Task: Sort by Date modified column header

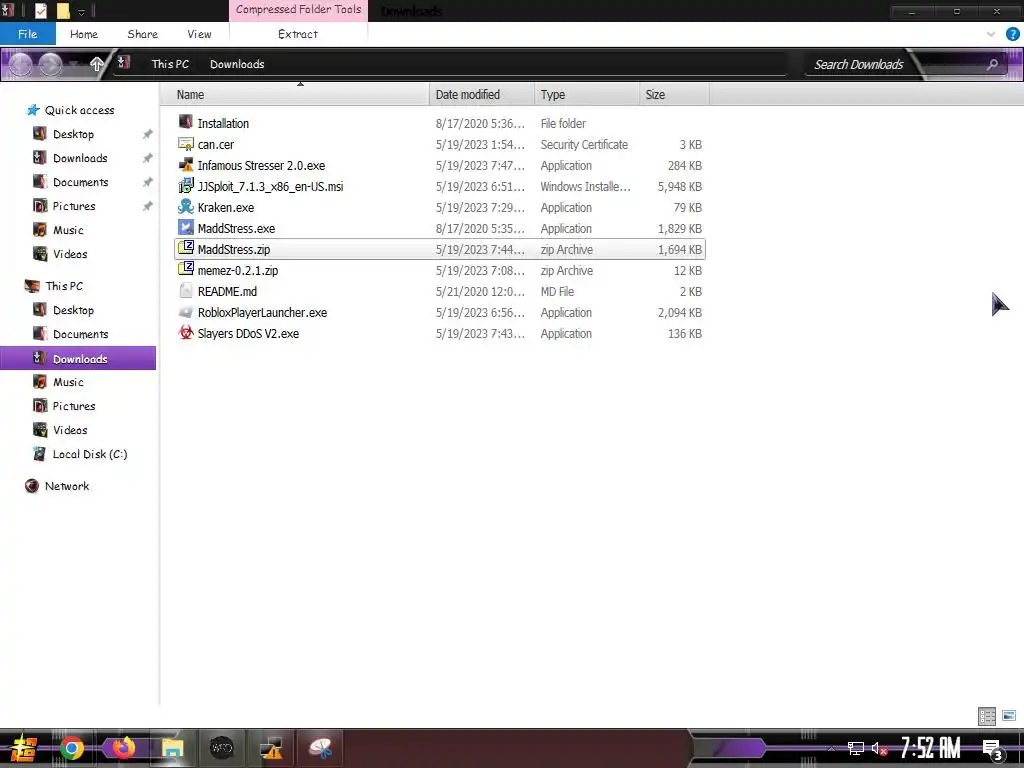Action: [x=481, y=95]
